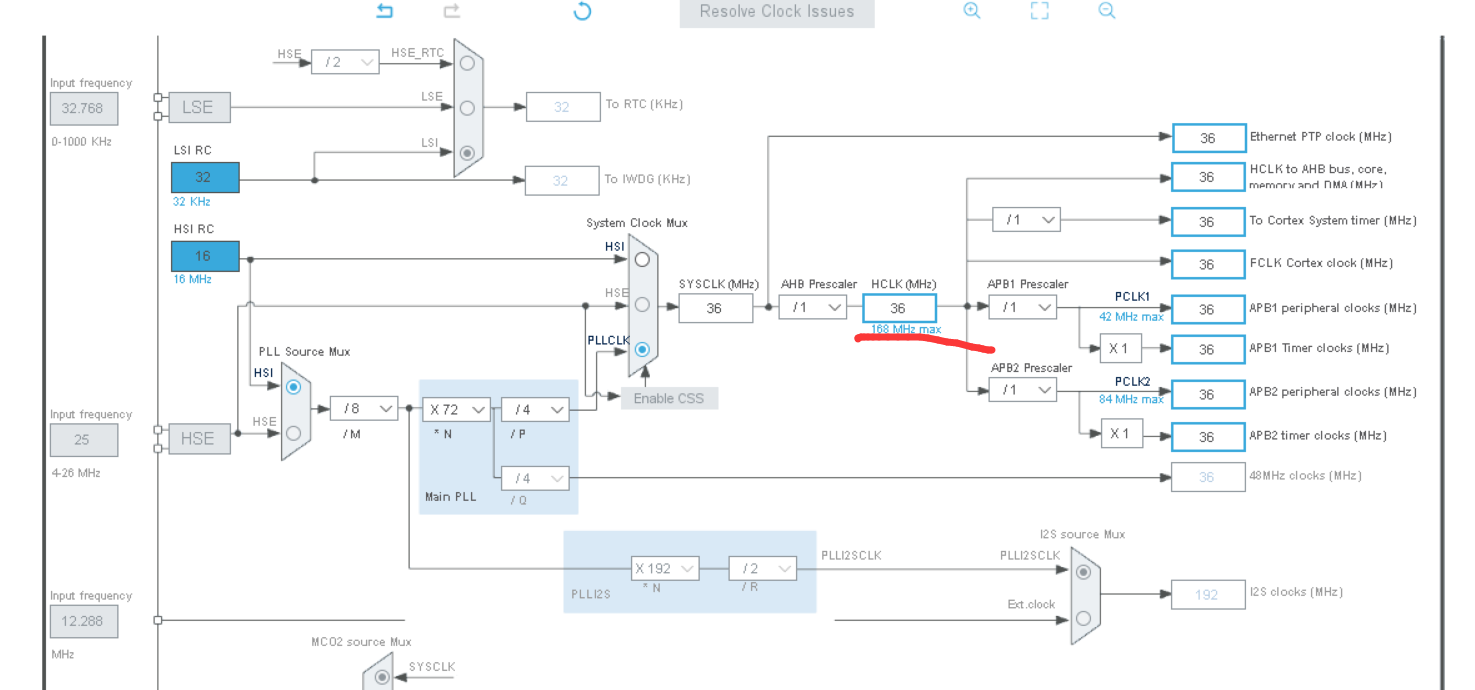Click the Cortex System timer value box

(1208, 222)
